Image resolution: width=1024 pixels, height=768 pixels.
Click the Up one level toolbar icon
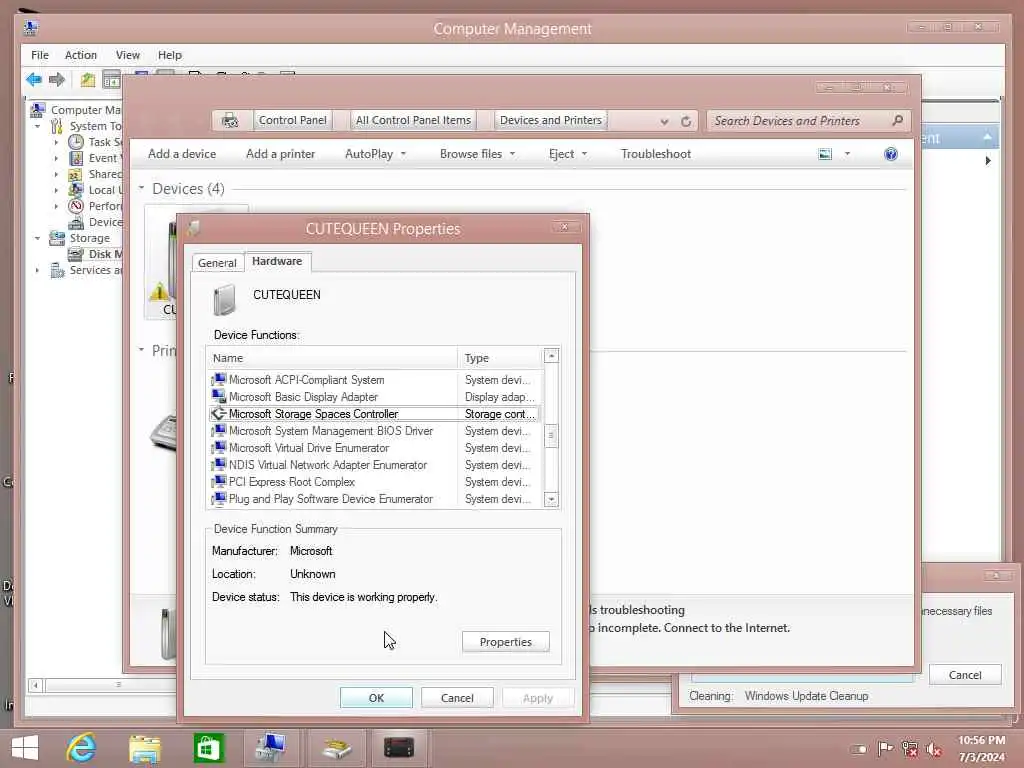(88, 80)
